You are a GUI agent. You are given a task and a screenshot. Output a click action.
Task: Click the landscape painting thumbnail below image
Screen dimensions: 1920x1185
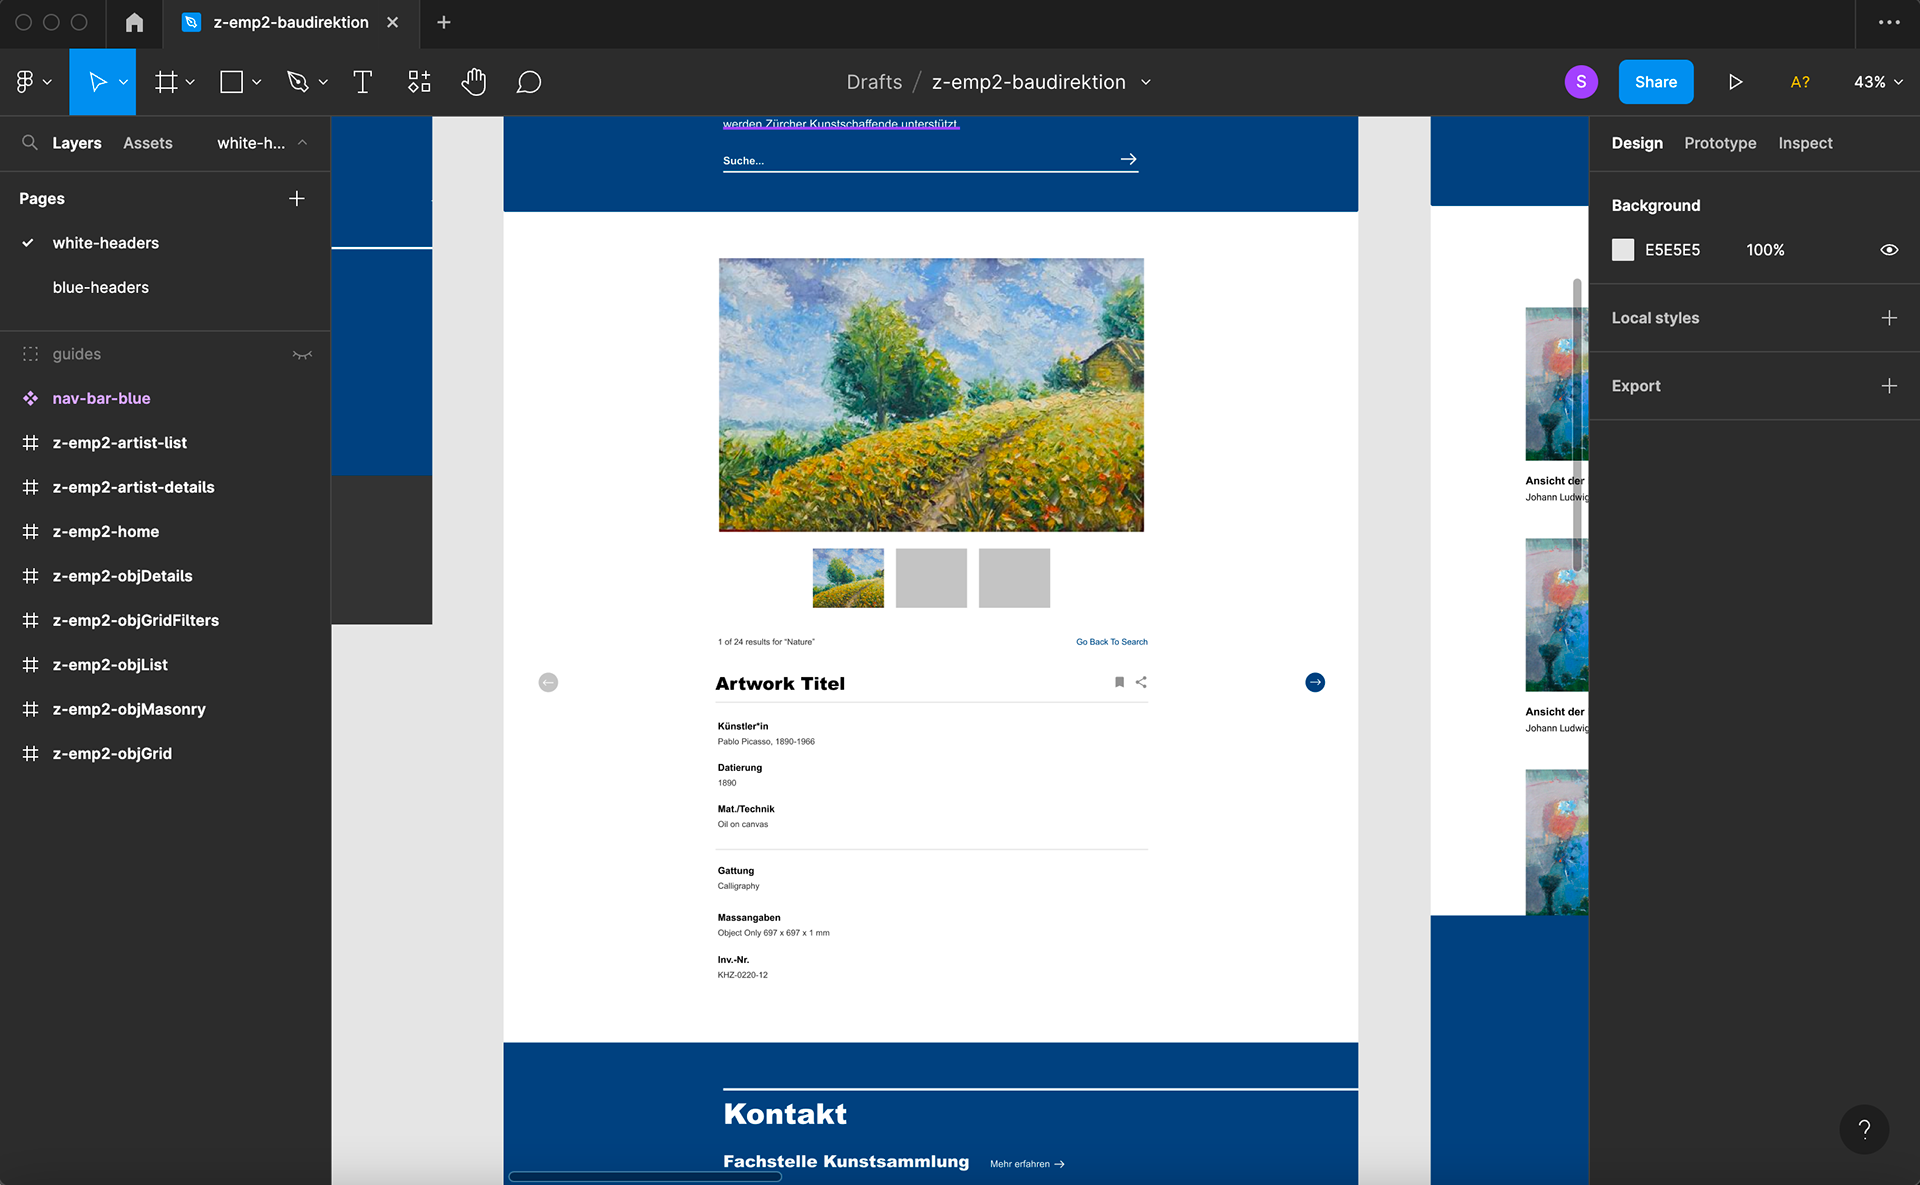tap(848, 578)
